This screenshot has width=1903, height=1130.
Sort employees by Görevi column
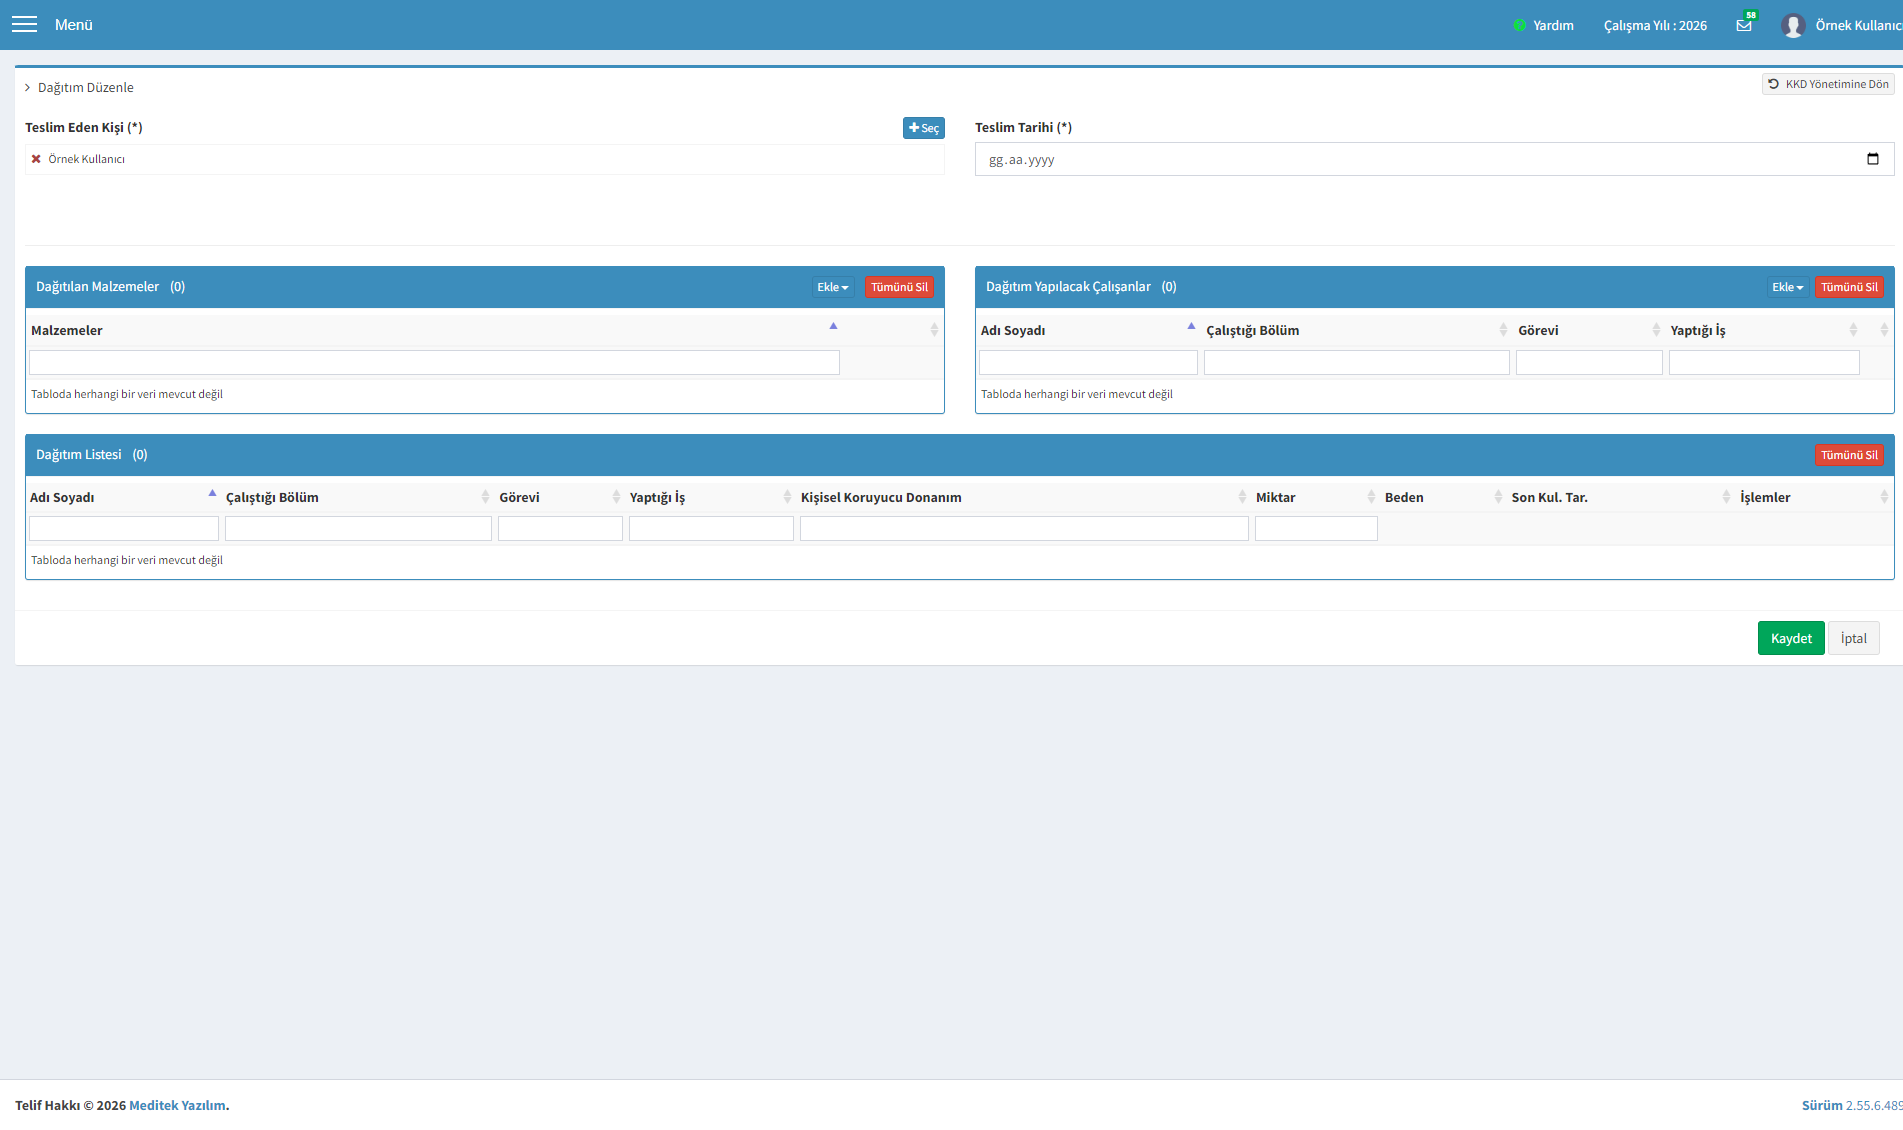[x=1589, y=330]
